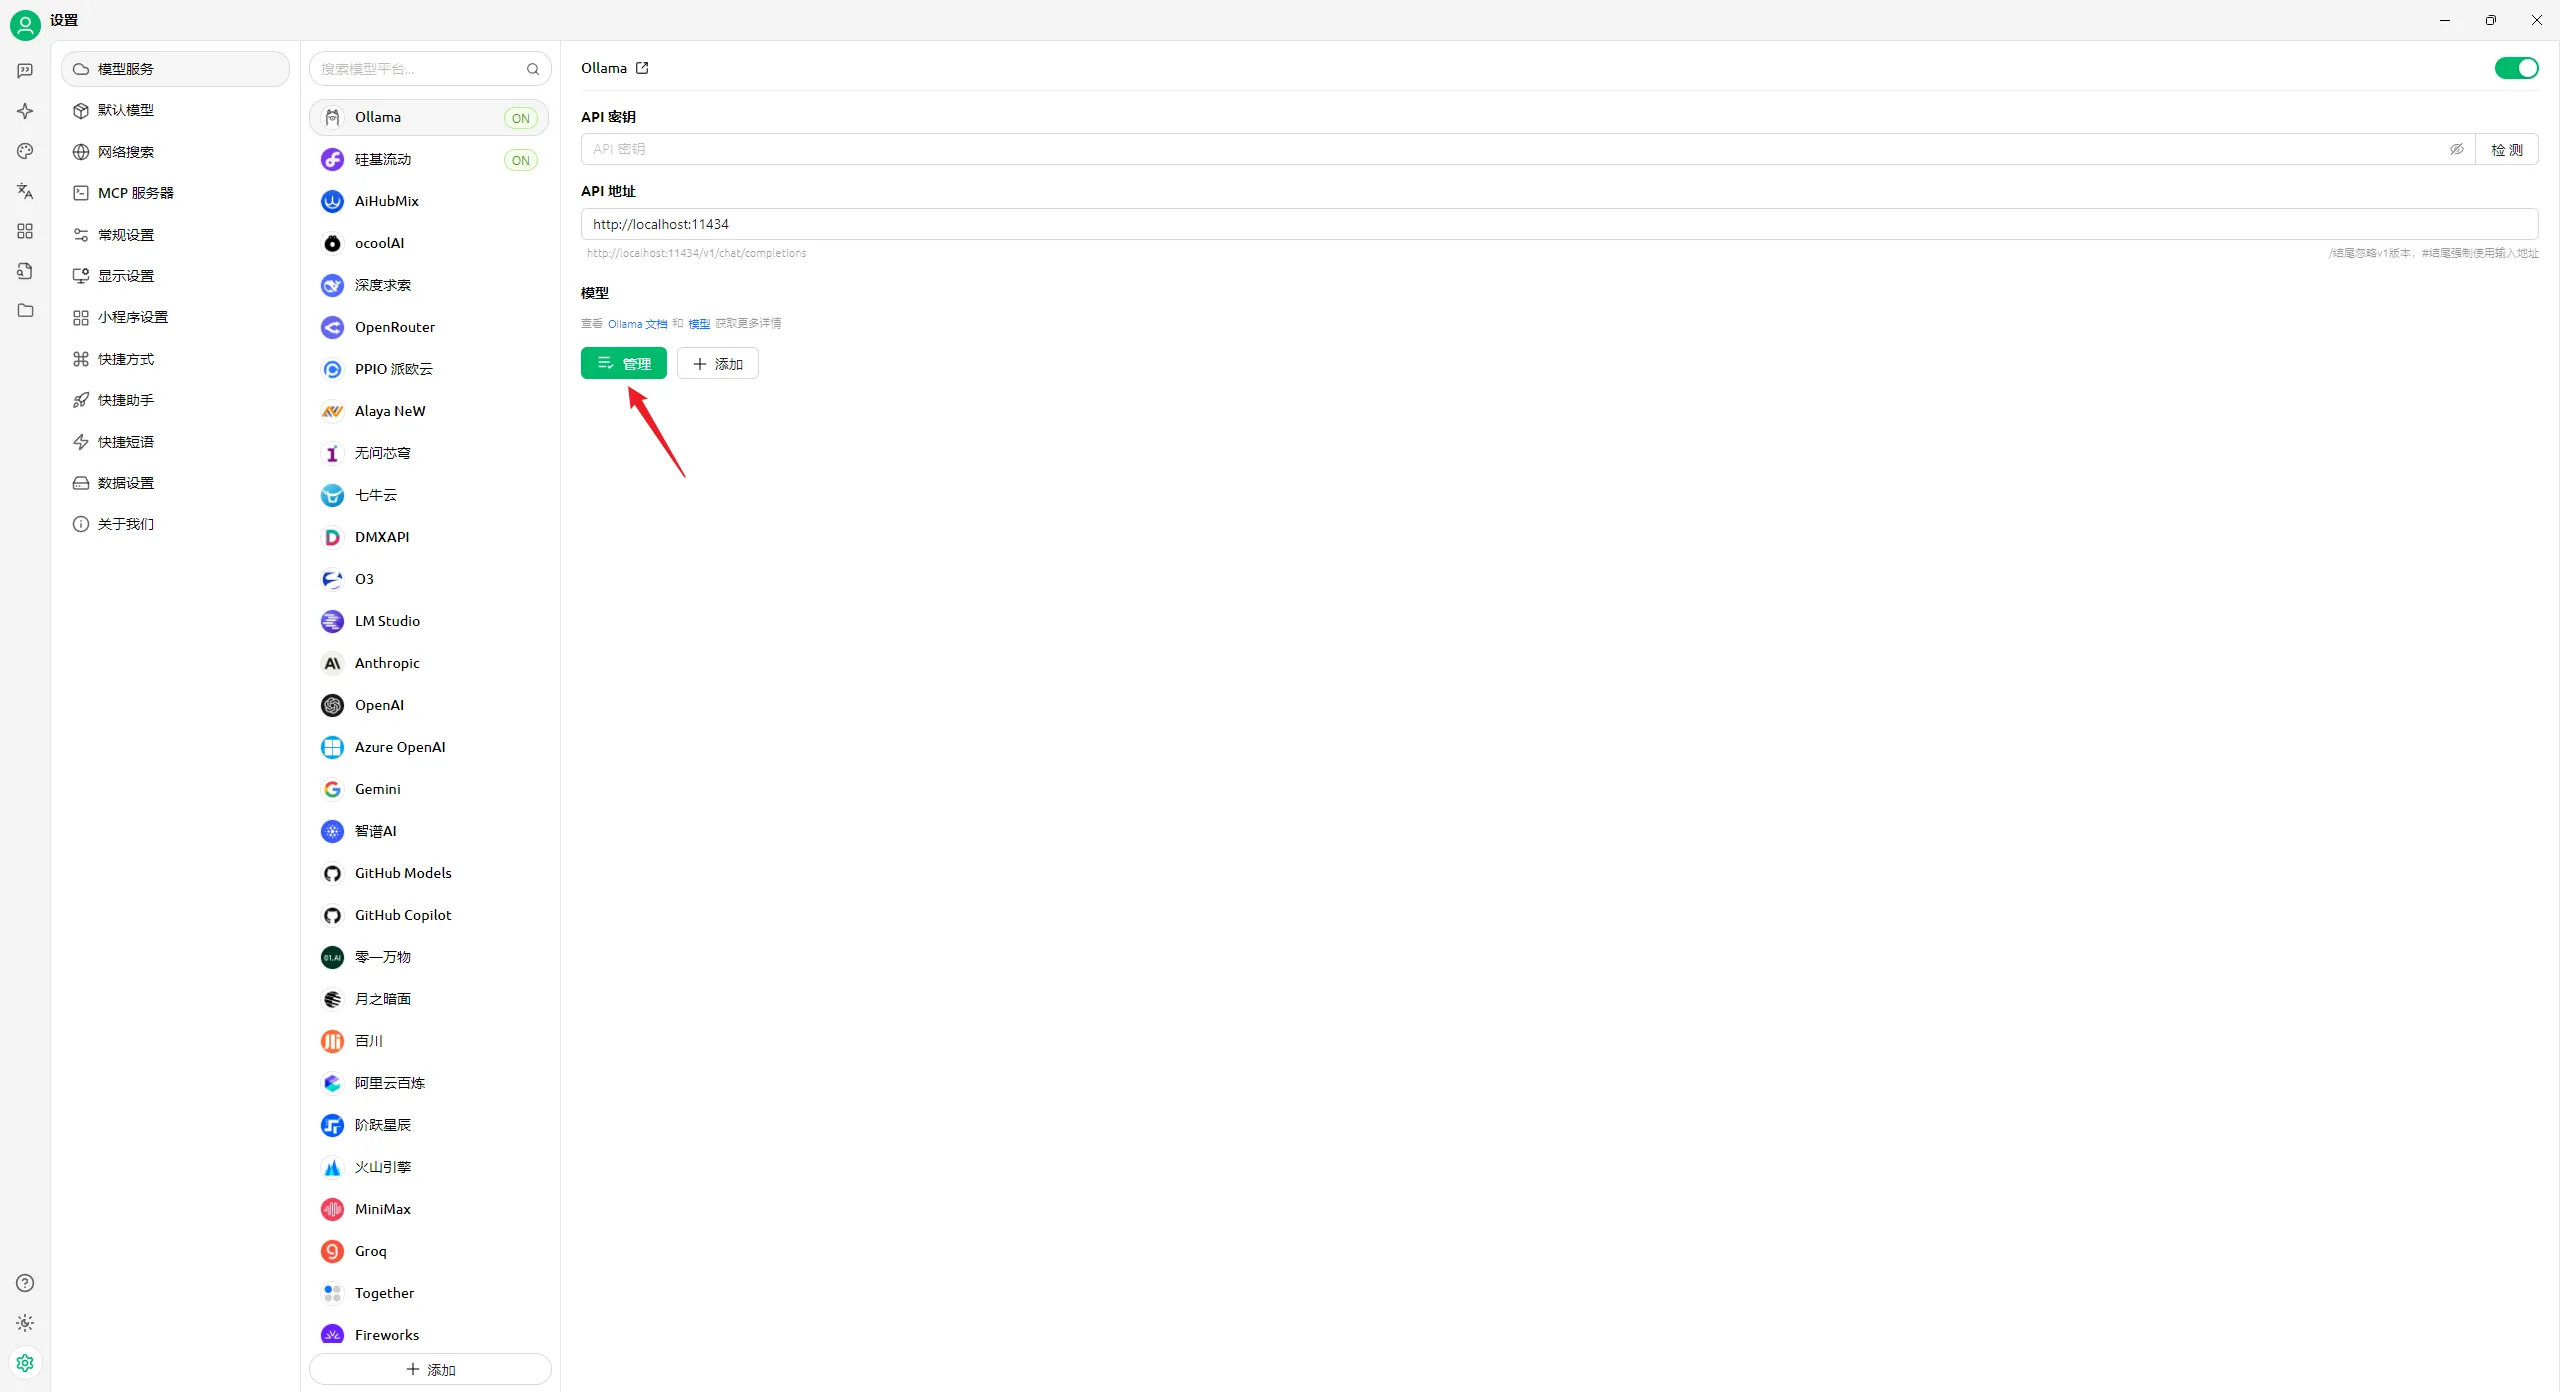Viewport: 2560px width, 1392px height.
Task: Open external Ollama website link icon
Action: [x=642, y=68]
